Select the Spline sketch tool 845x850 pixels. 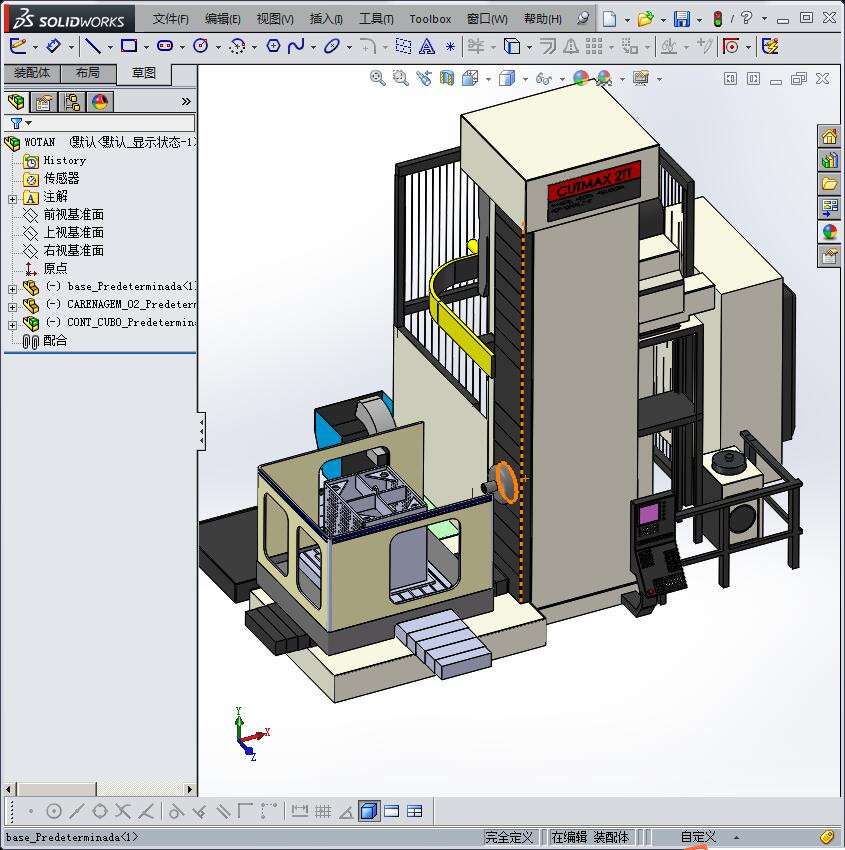pos(296,47)
